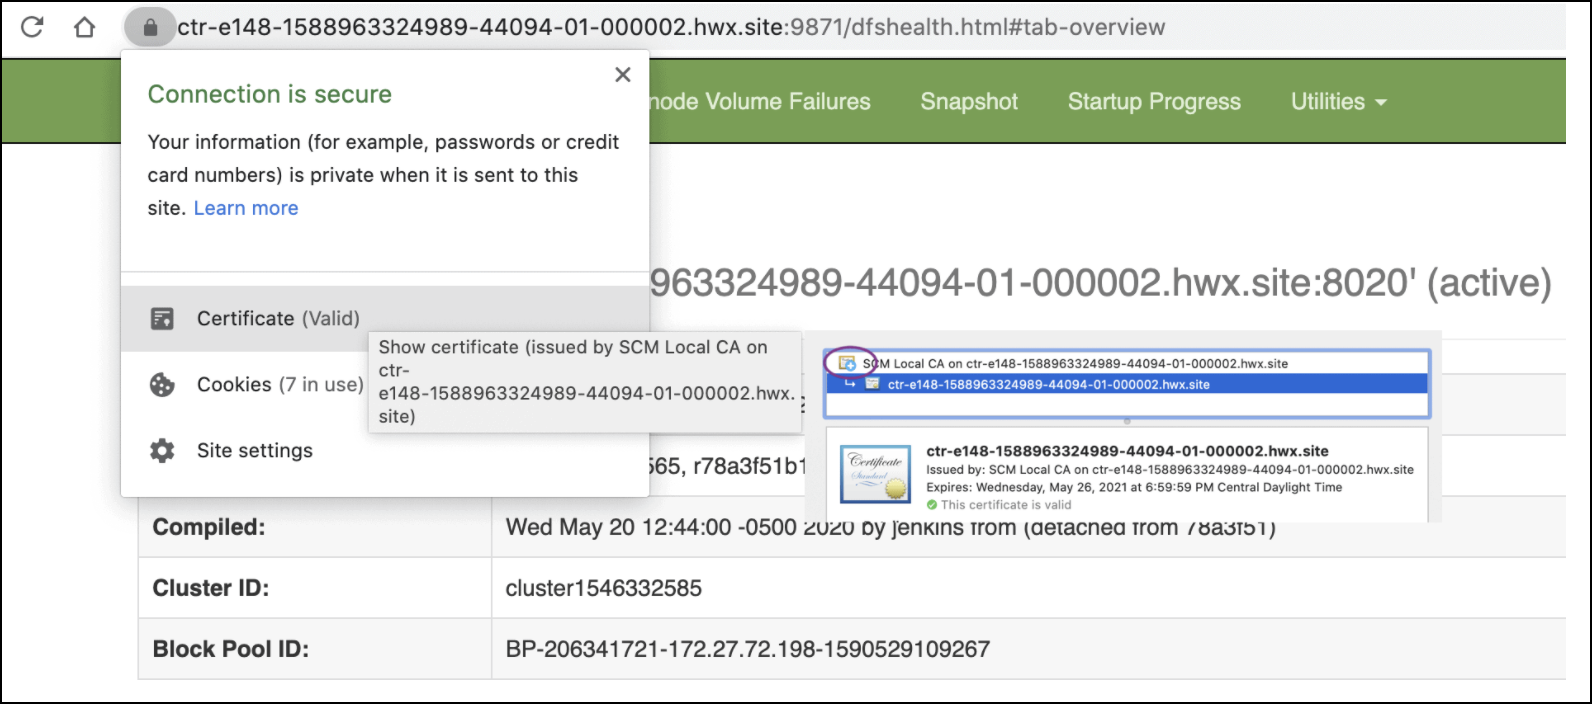
Task: Click the Cookies icon in popup
Action: point(162,385)
